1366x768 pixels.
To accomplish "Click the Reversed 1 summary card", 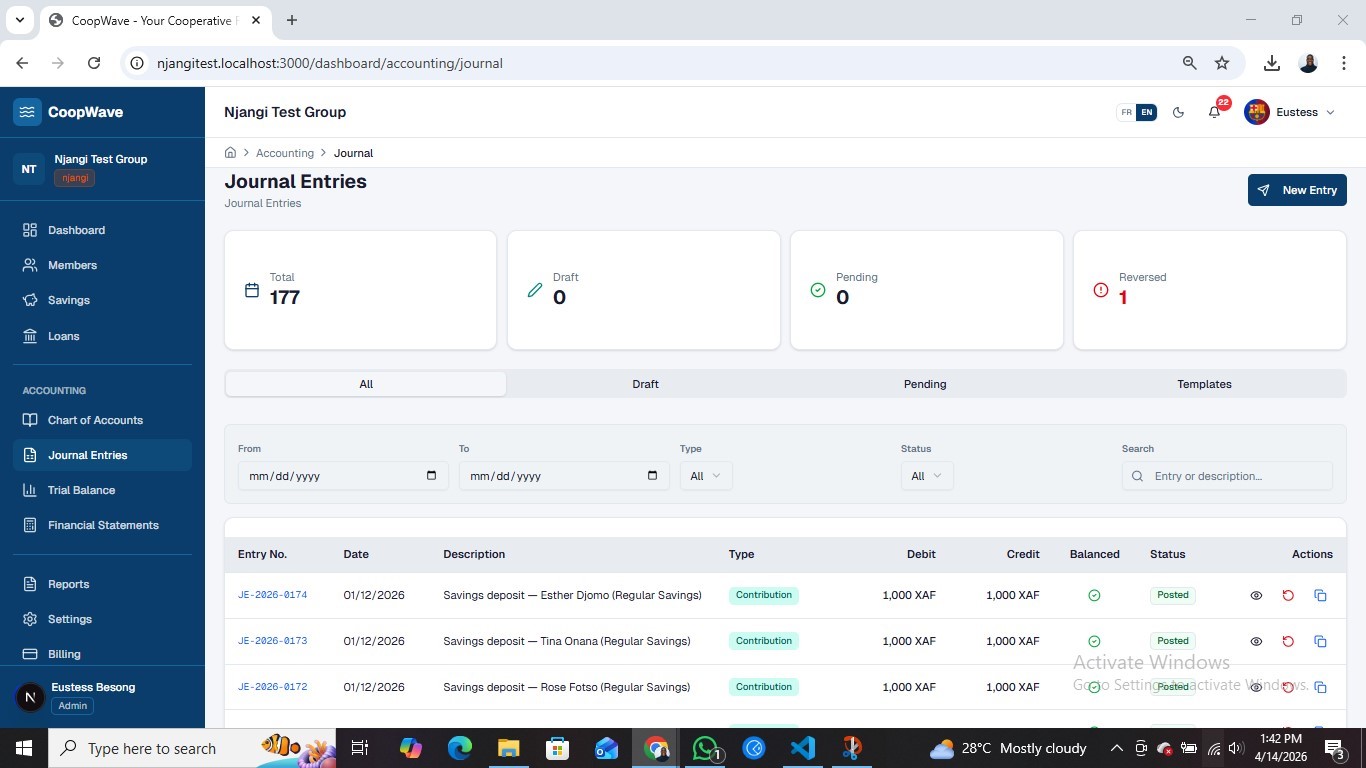I will (1210, 290).
